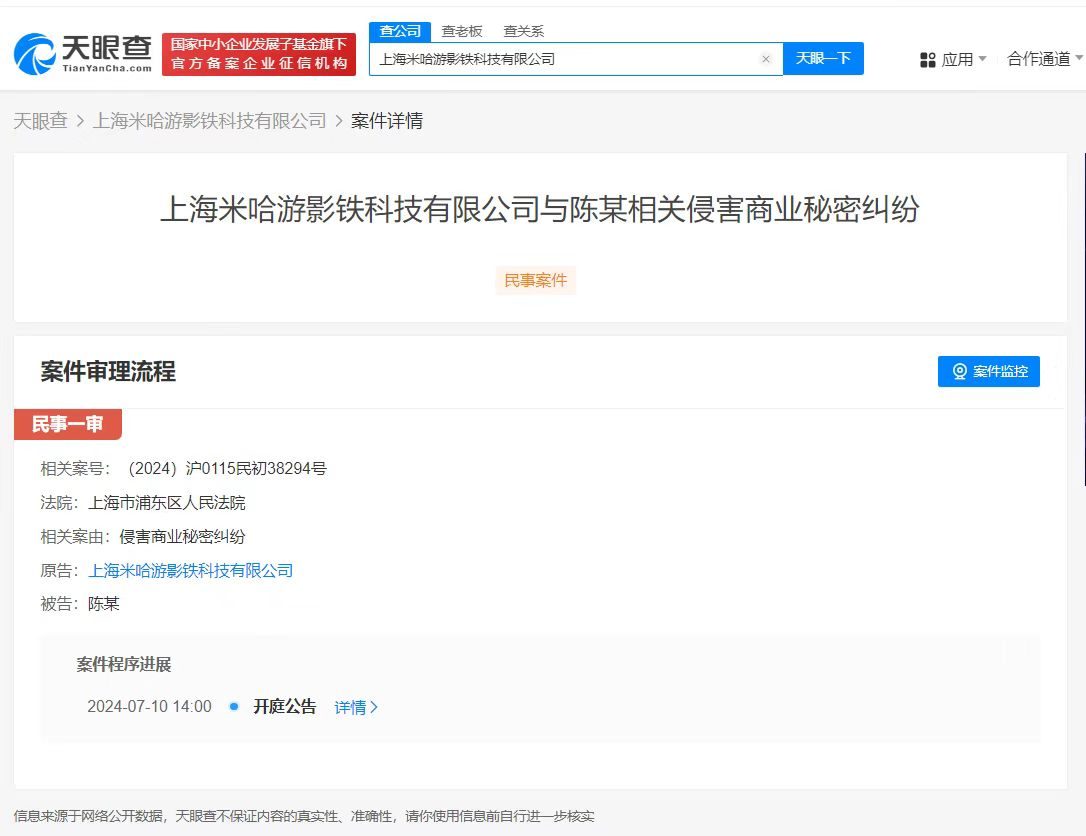The image size is (1086, 836).
Task: Switch to the 查关系 tab
Action: coord(524,31)
